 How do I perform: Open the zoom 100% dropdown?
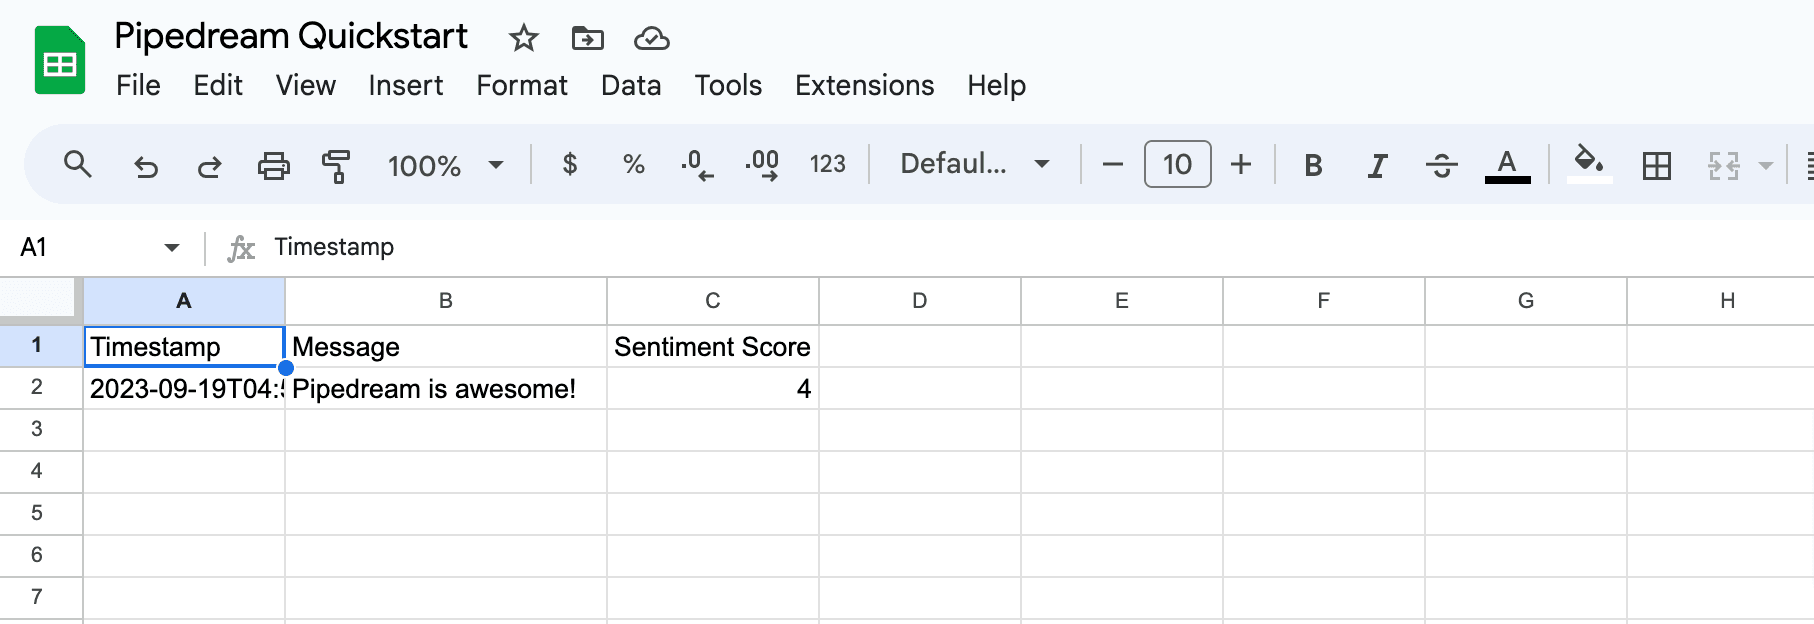click(445, 165)
